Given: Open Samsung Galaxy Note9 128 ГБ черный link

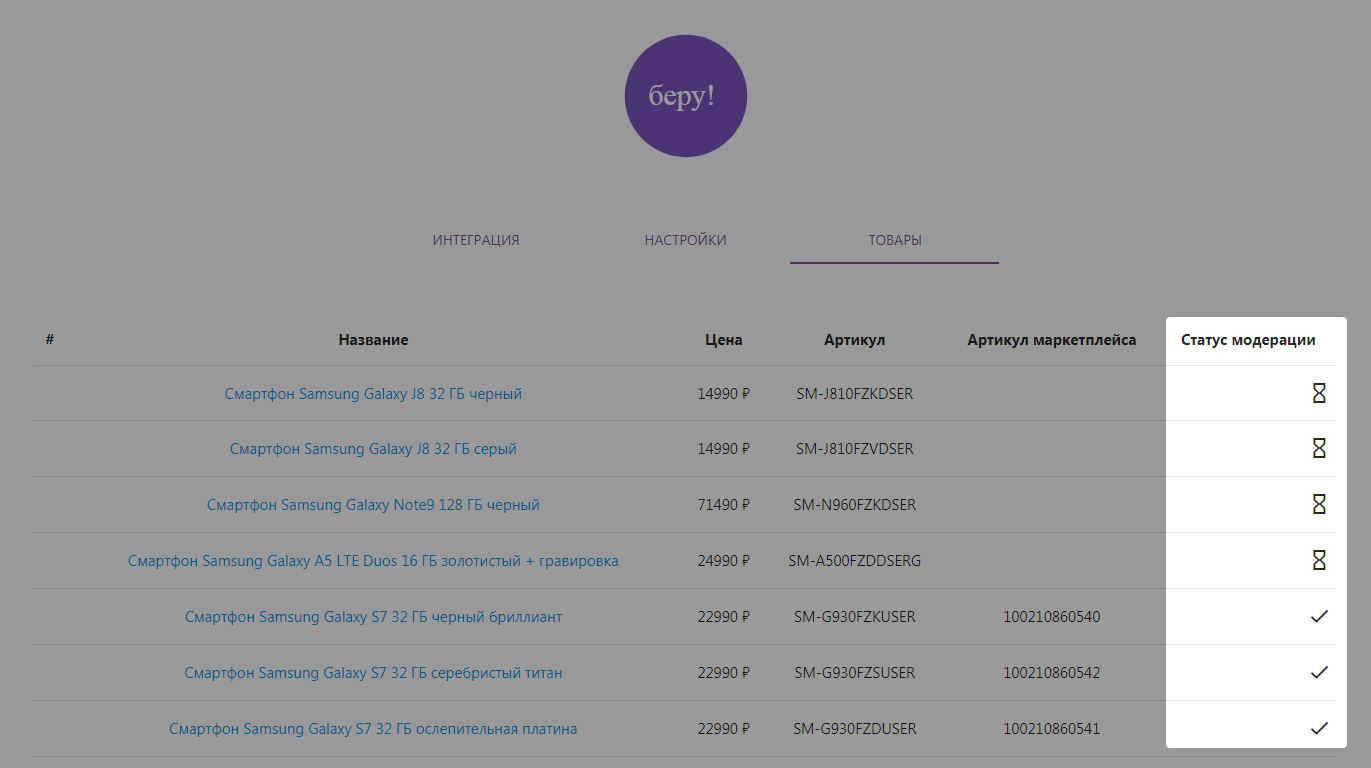Looking at the screenshot, I should pyautogui.click(x=373, y=505).
